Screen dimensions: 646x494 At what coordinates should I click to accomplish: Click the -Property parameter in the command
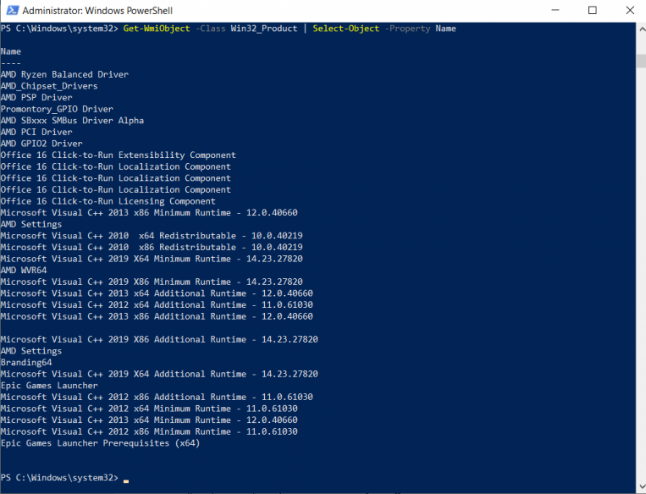point(407,28)
